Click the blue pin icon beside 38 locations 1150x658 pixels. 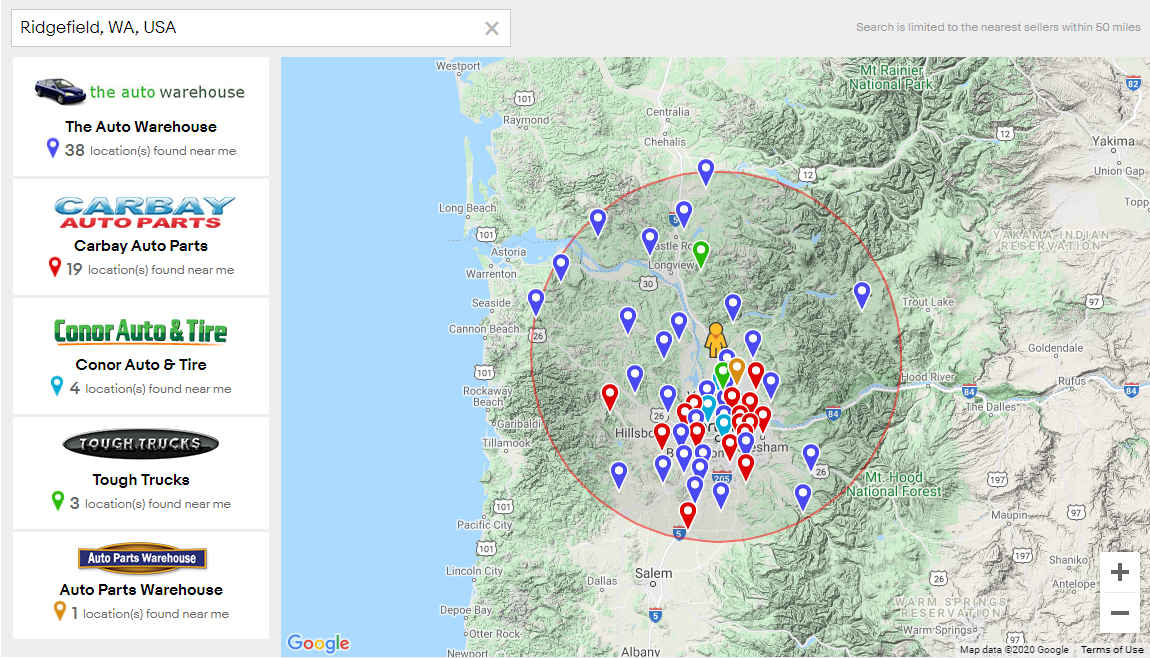click(53, 148)
